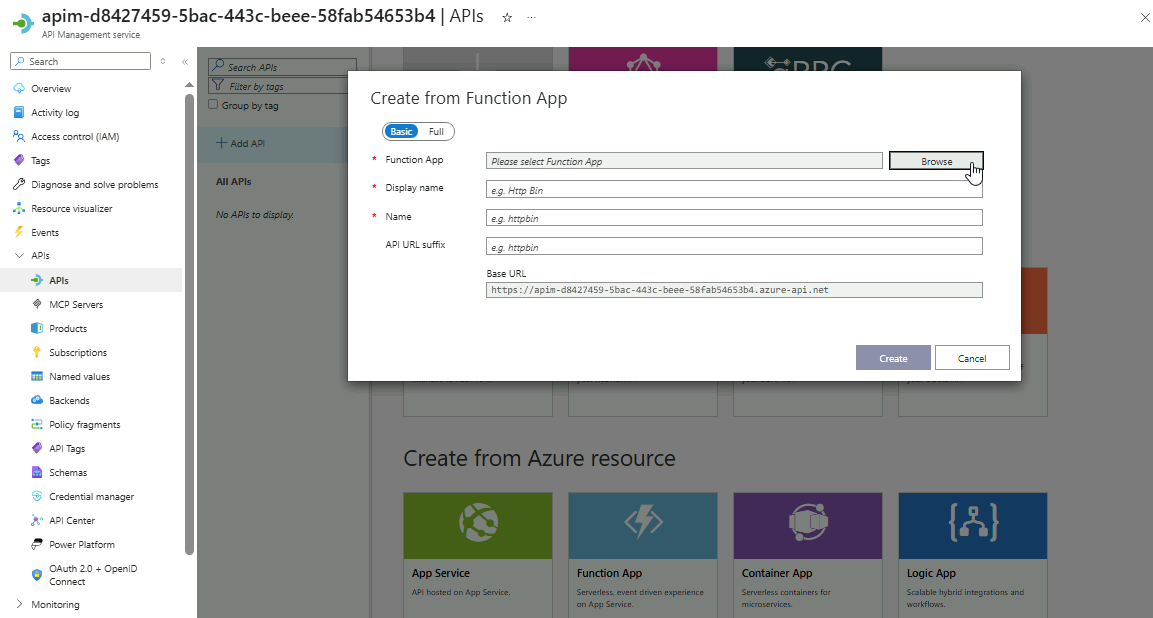1153x618 pixels.
Task: Click the Display name input field
Action: pyautogui.click(x=734, y=189)
